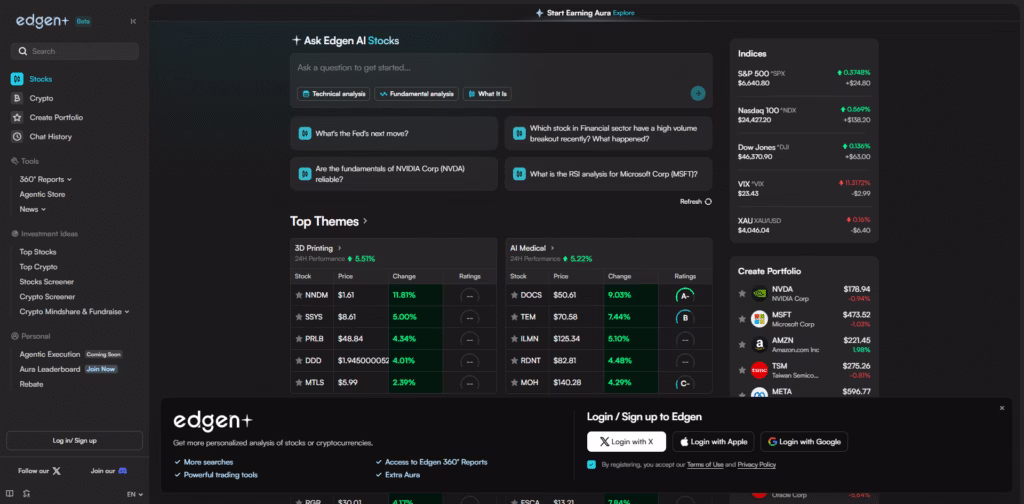Open the EN language selector
Image resolution: width=1024 pixels, height=504 pixels.
tap(133, 494)
